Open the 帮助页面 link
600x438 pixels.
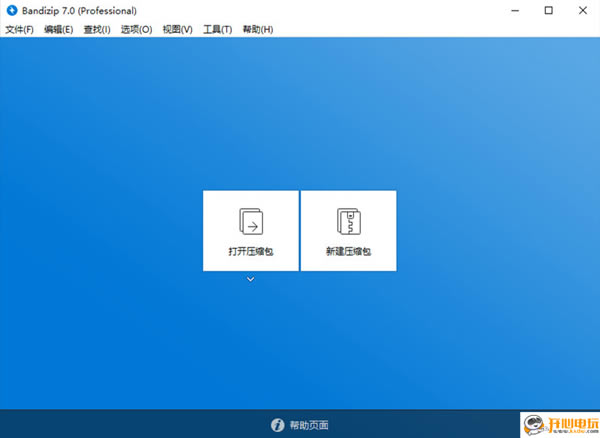[309, 425]
